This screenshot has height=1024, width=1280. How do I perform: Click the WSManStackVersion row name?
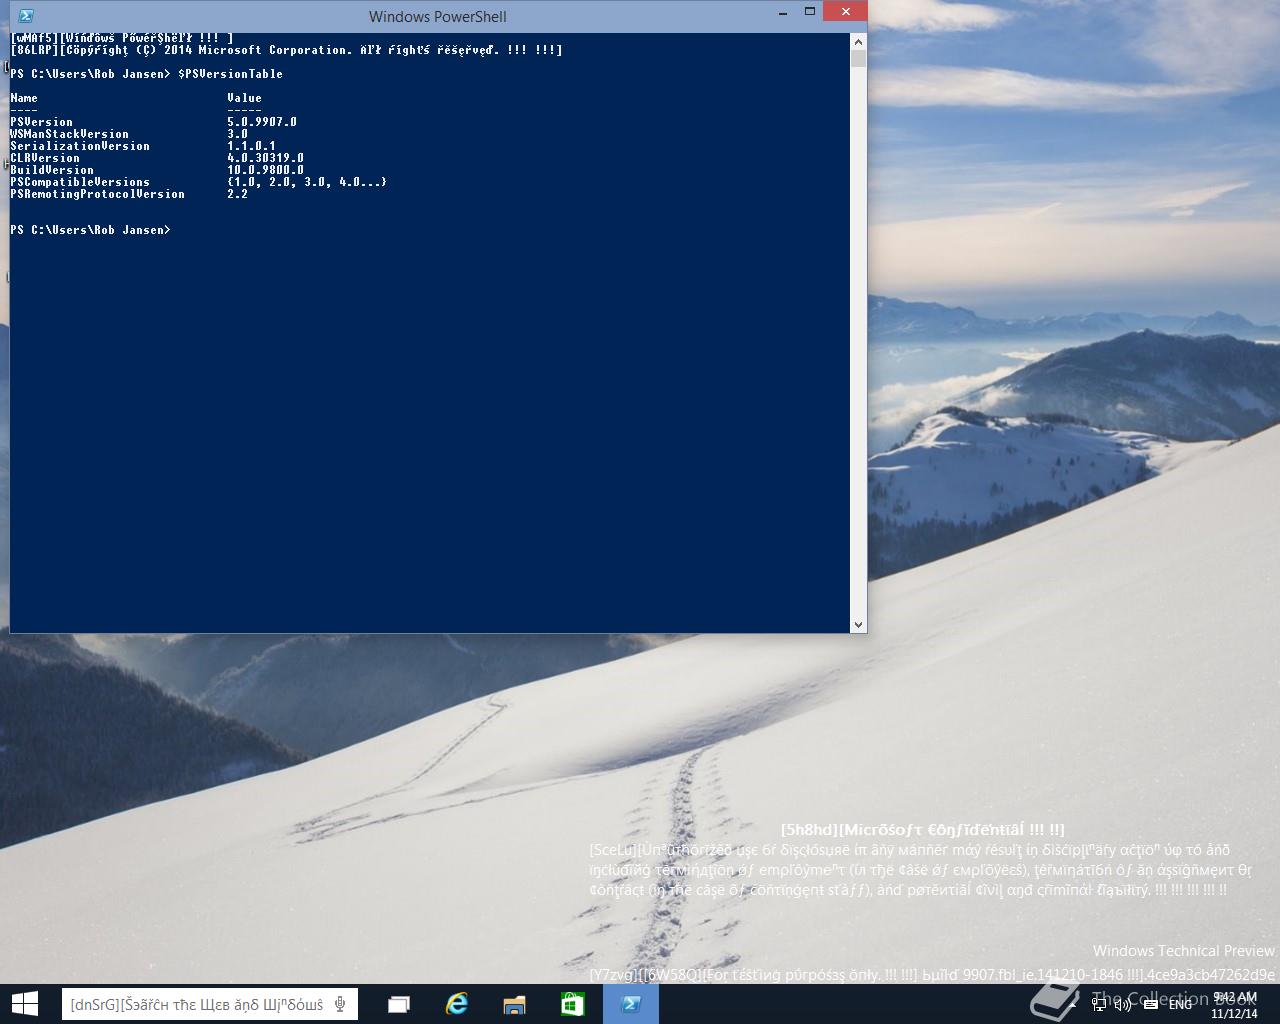pyautogui.click(x=69, y=134)
